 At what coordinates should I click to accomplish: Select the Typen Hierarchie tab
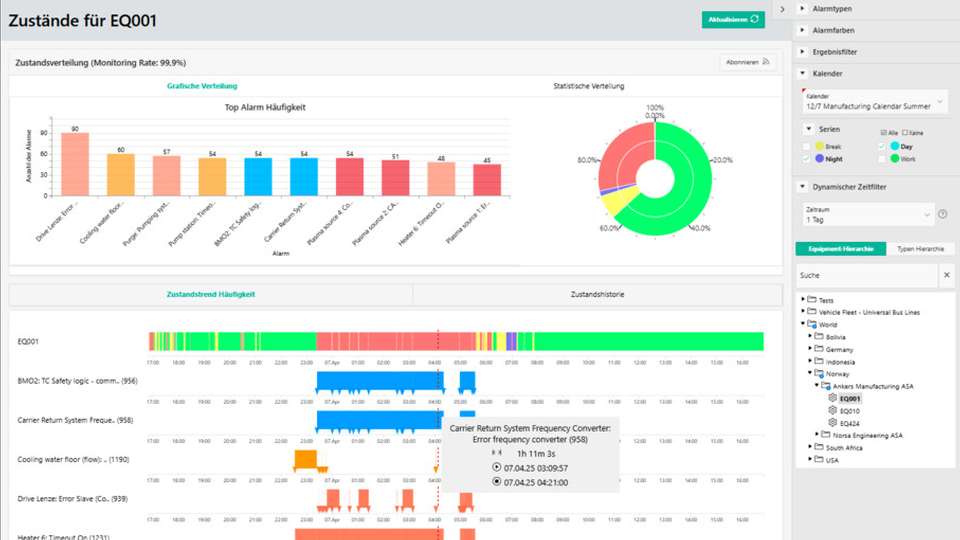(920, 249)
